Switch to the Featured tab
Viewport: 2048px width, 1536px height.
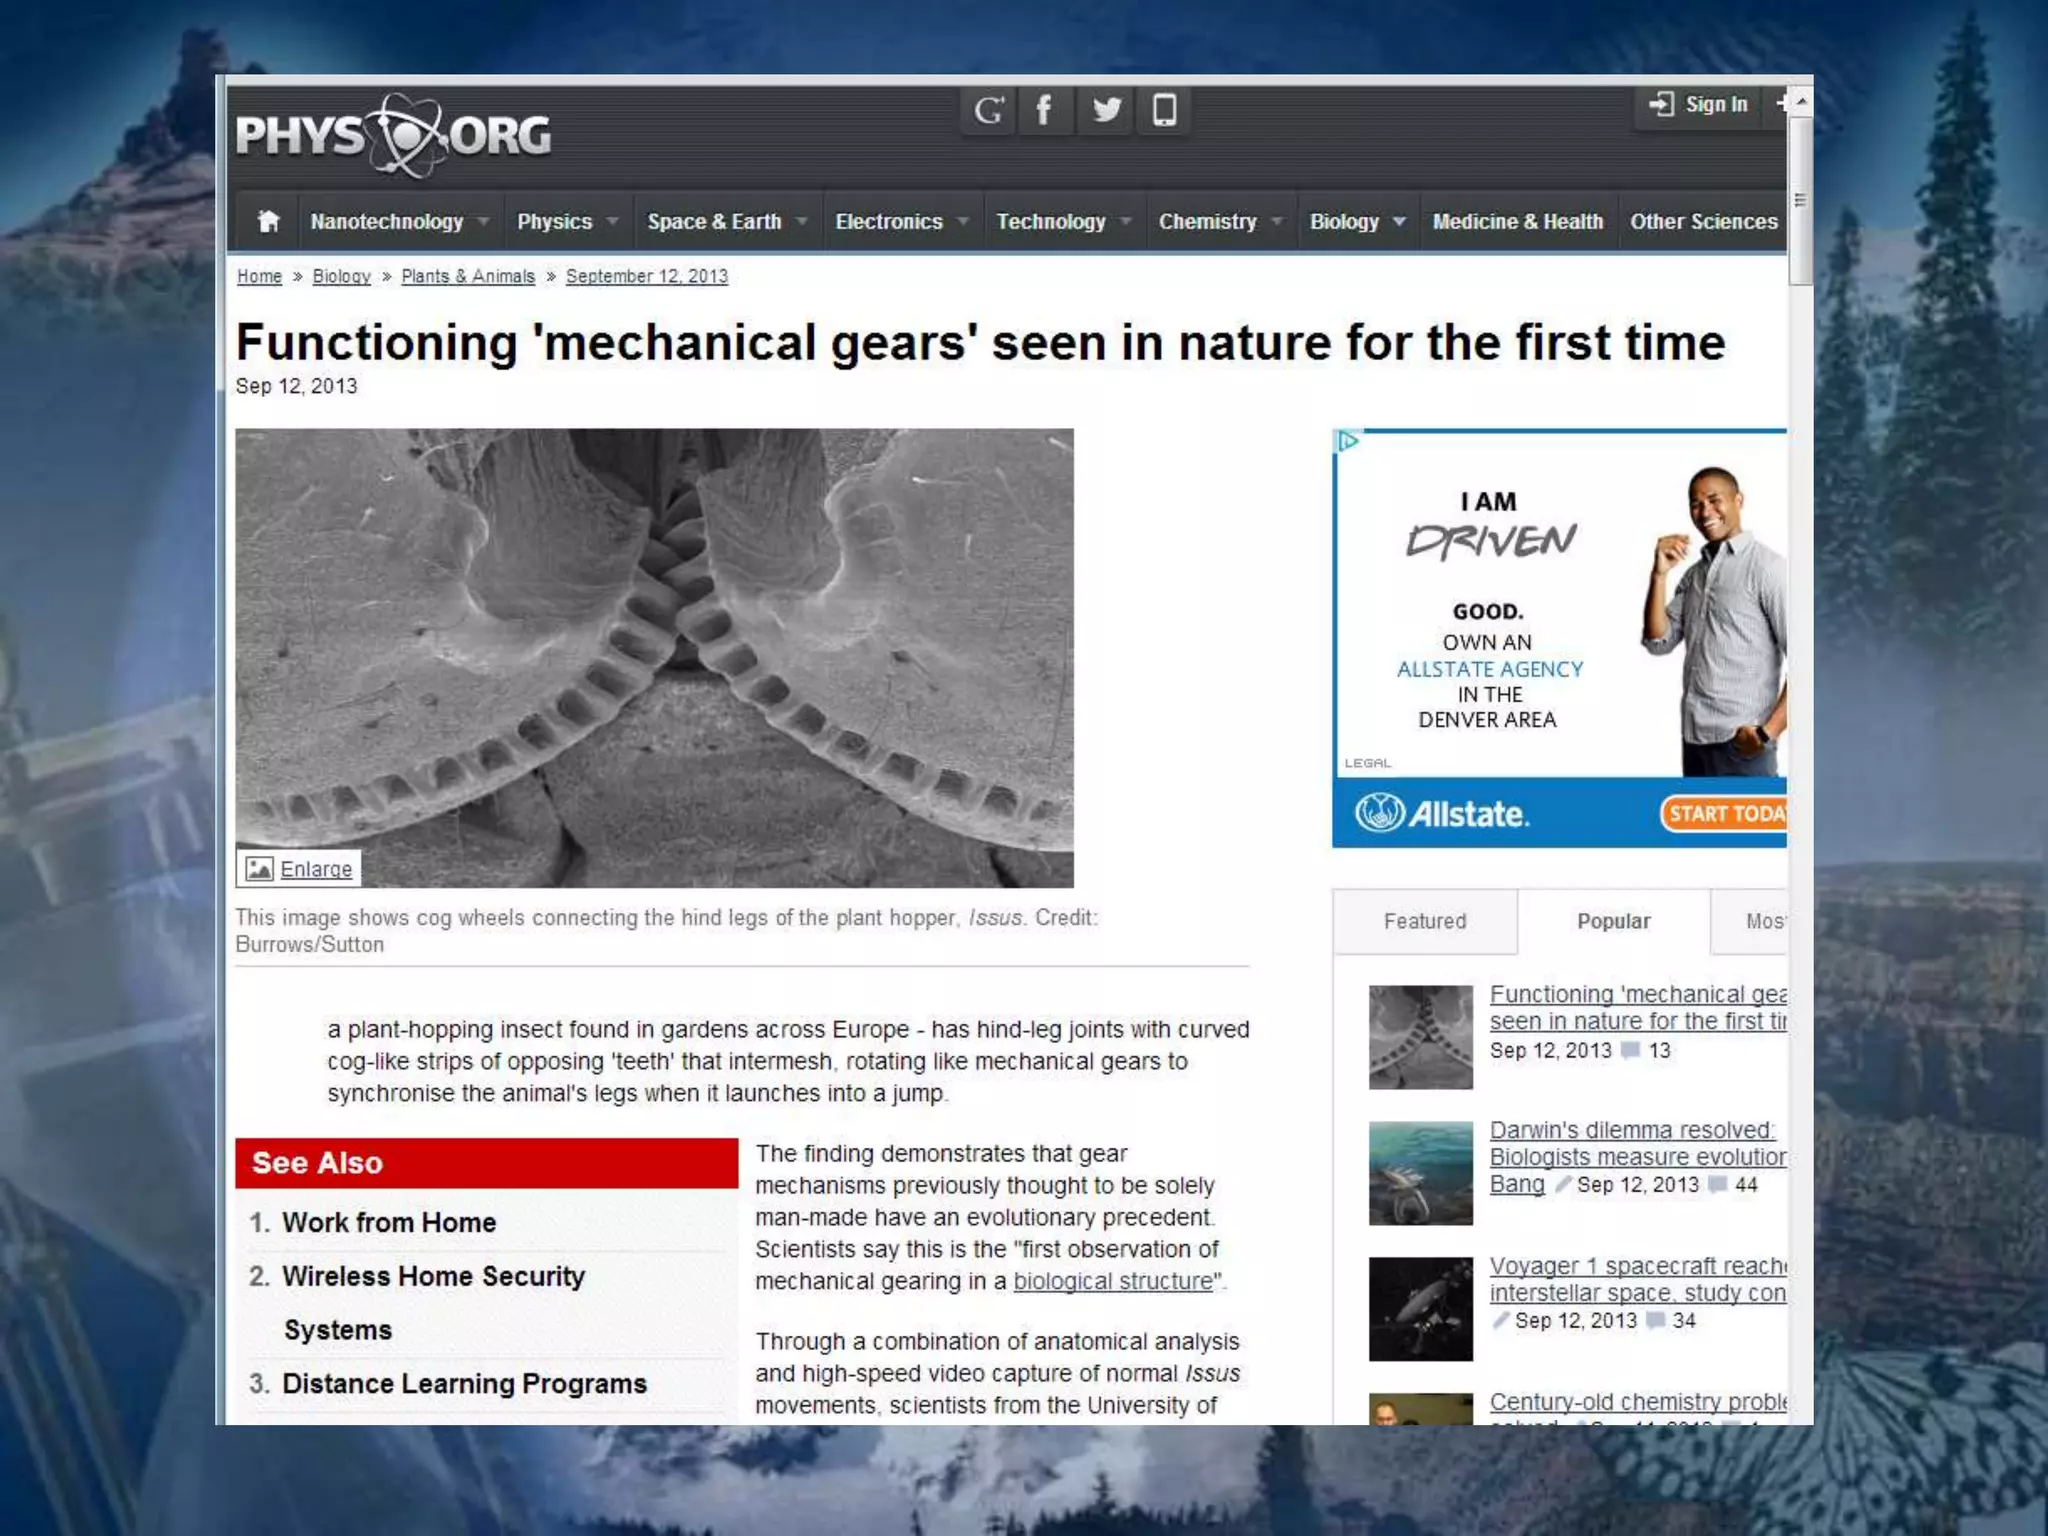coord(1424,921)
